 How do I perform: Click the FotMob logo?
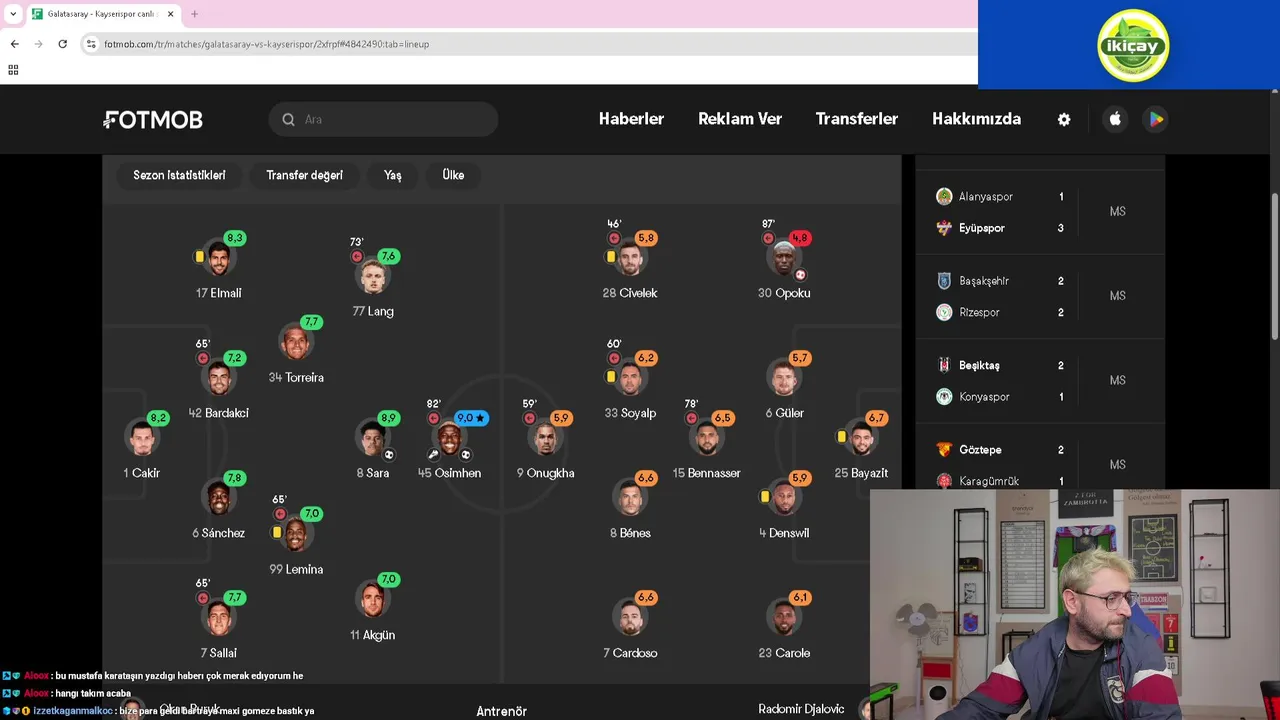point(153,120)
